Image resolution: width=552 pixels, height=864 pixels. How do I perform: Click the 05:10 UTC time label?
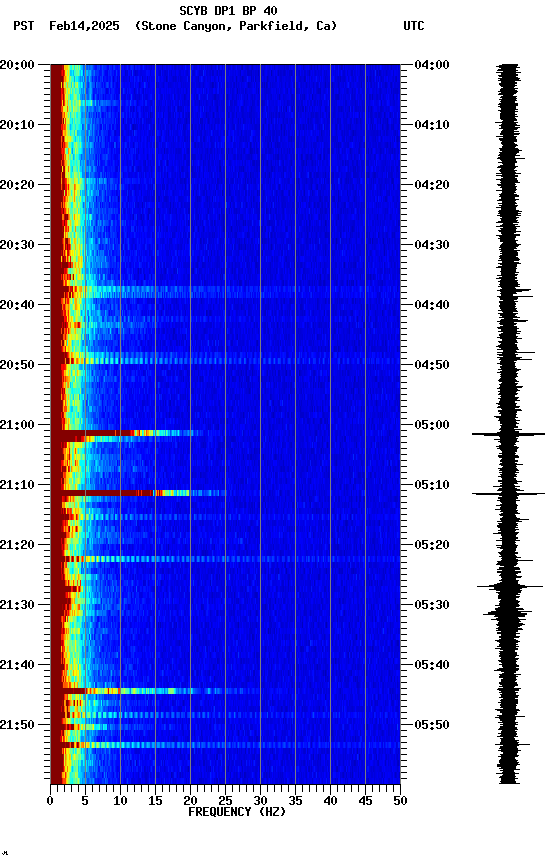point(432,485)
